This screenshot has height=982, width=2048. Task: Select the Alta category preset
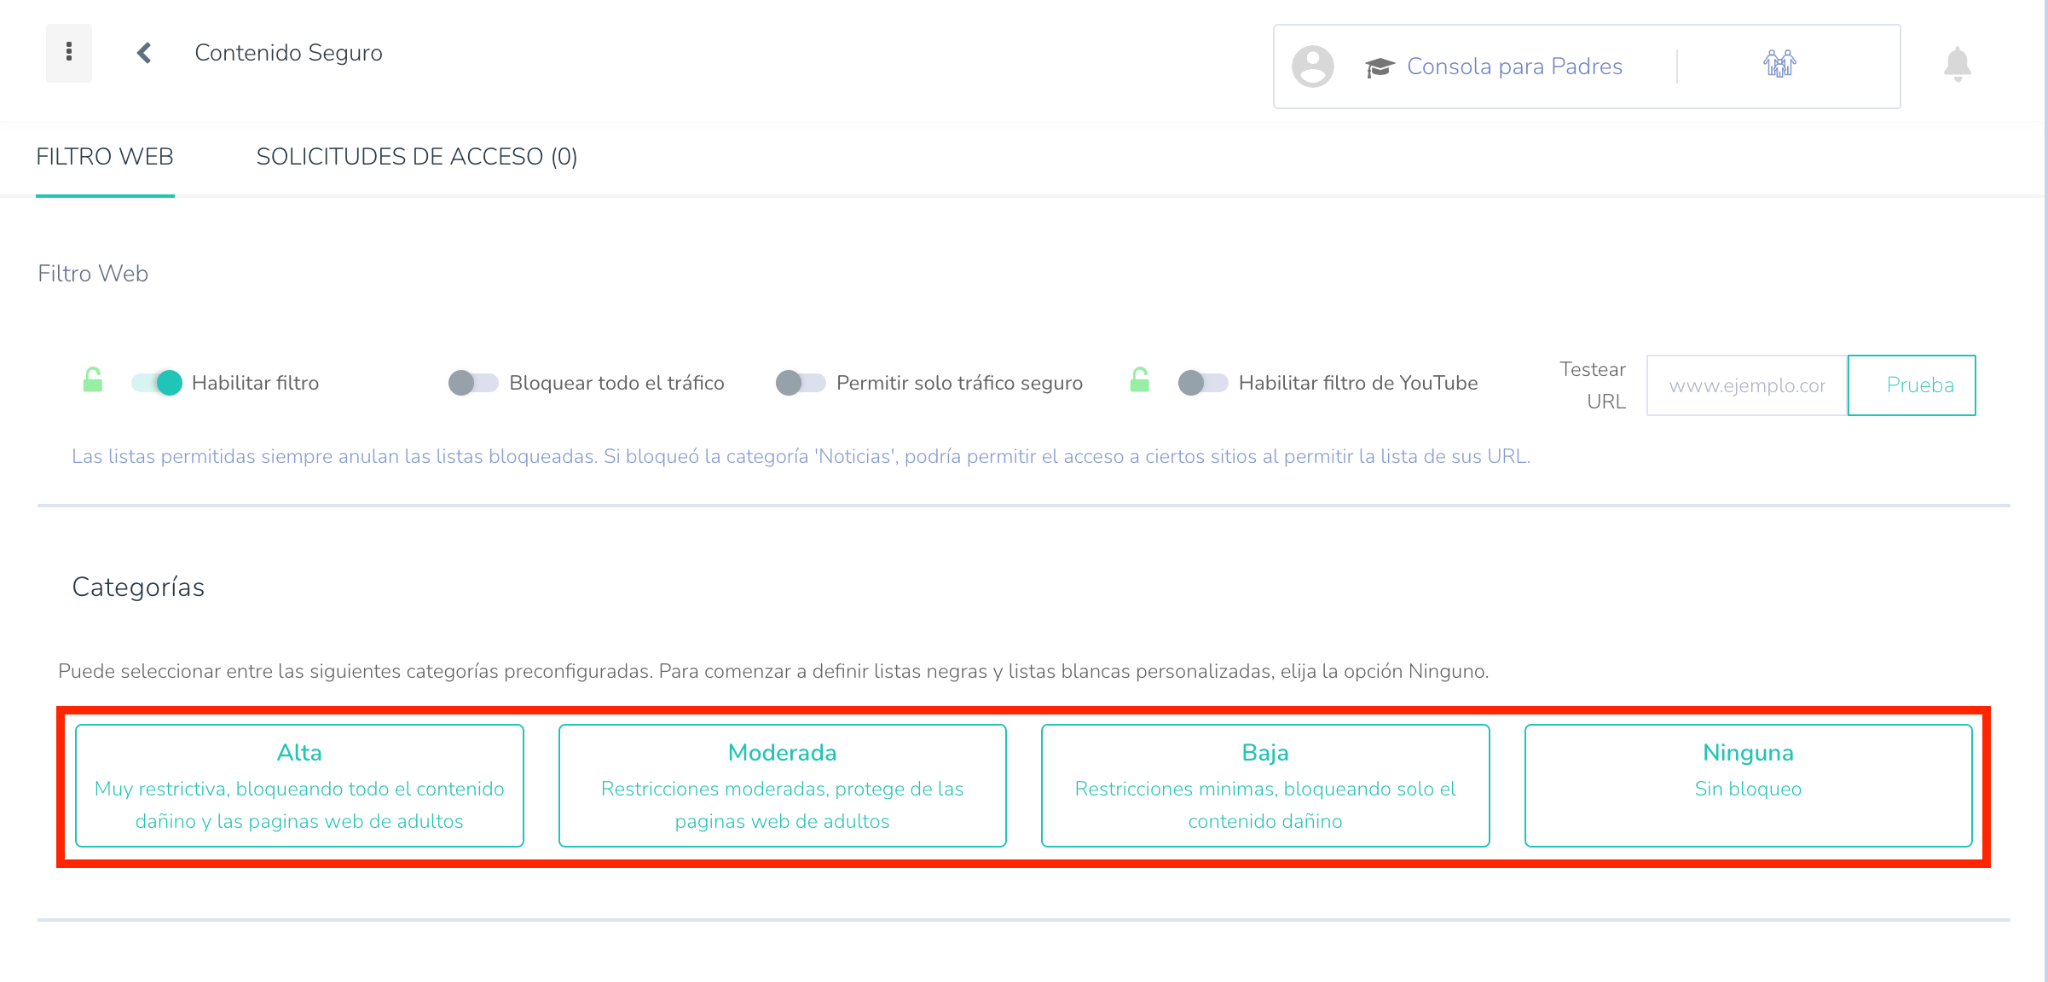coord(299,786)
